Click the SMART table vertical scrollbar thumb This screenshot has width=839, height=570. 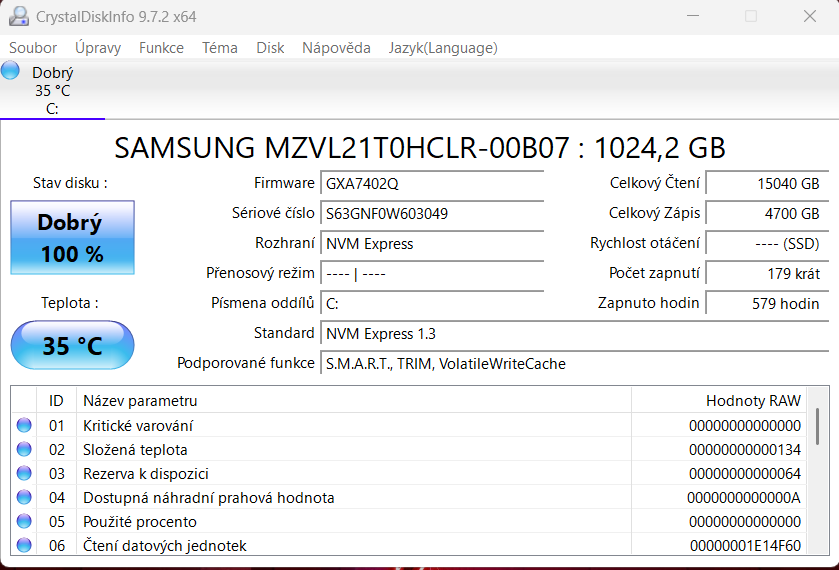coord(818,427)
